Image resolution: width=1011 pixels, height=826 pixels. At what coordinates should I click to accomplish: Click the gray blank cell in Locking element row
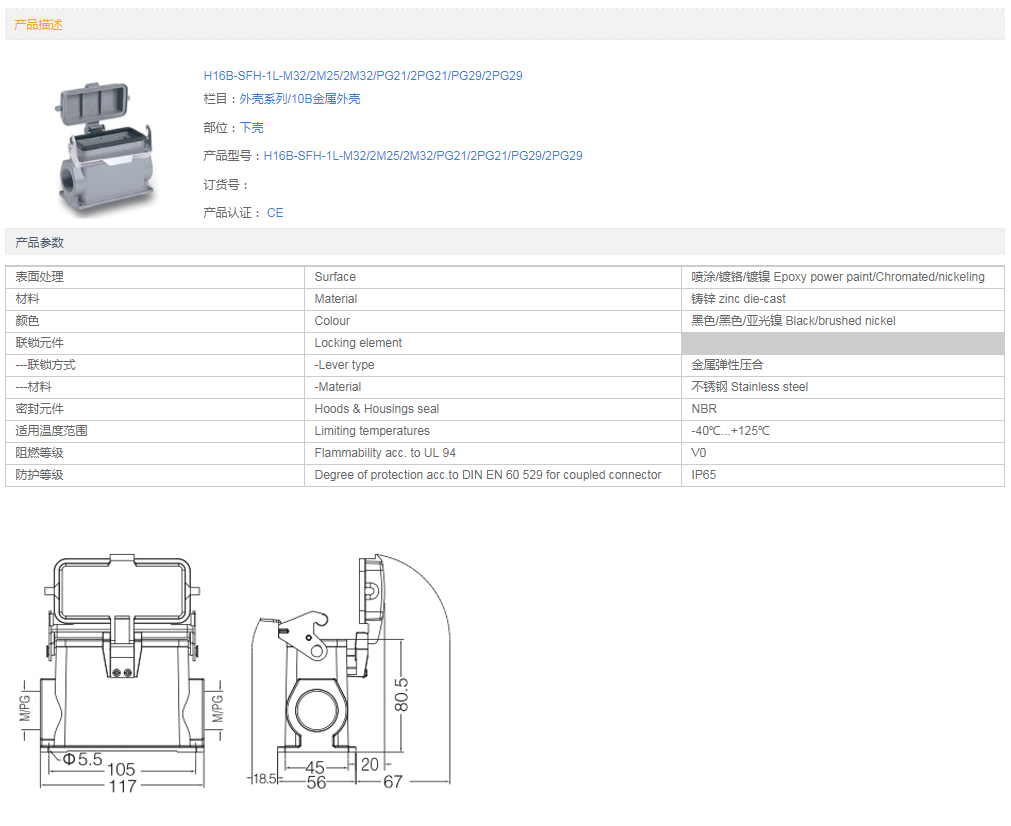pos(842,343)
